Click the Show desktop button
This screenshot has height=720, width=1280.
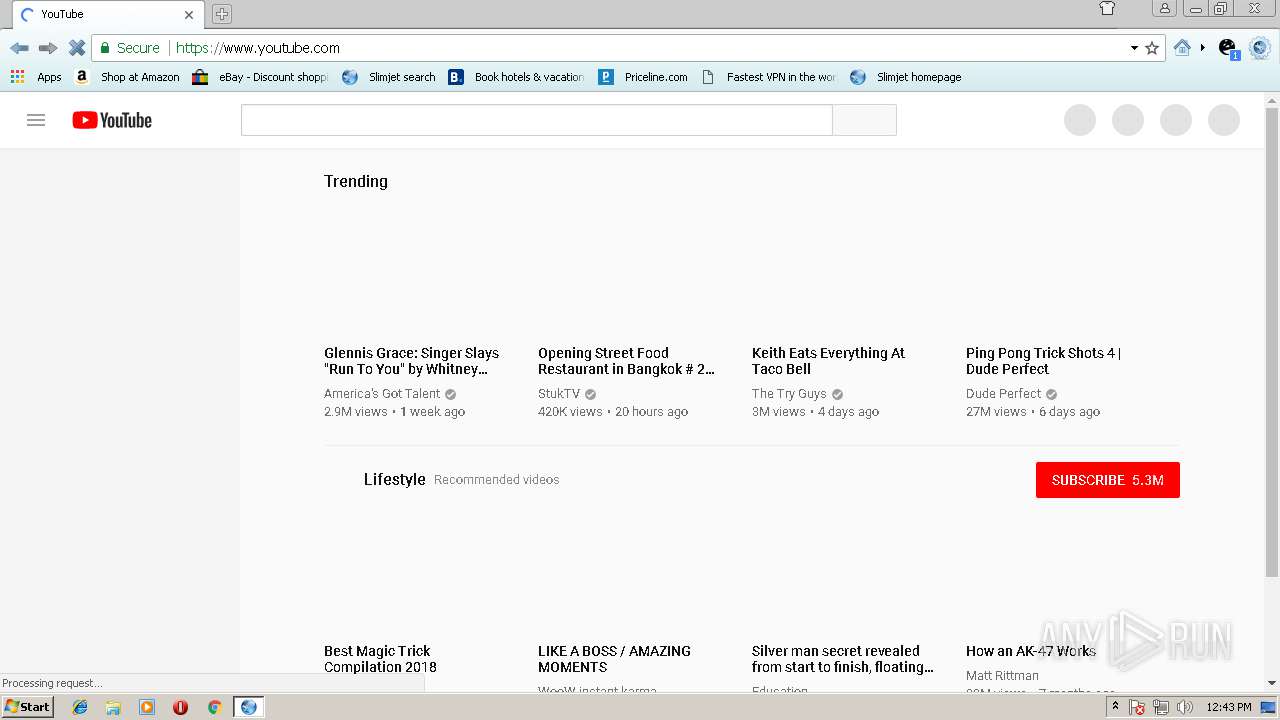(x=1269, y=707)
